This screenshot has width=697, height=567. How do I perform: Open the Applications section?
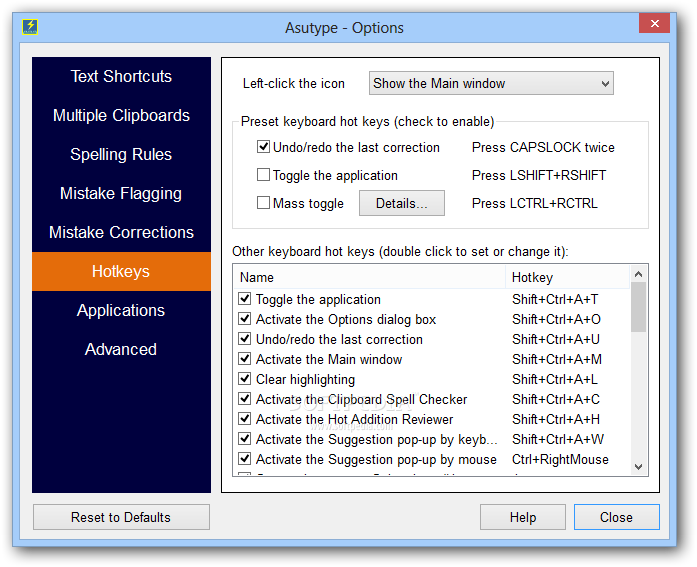point(121,311)
